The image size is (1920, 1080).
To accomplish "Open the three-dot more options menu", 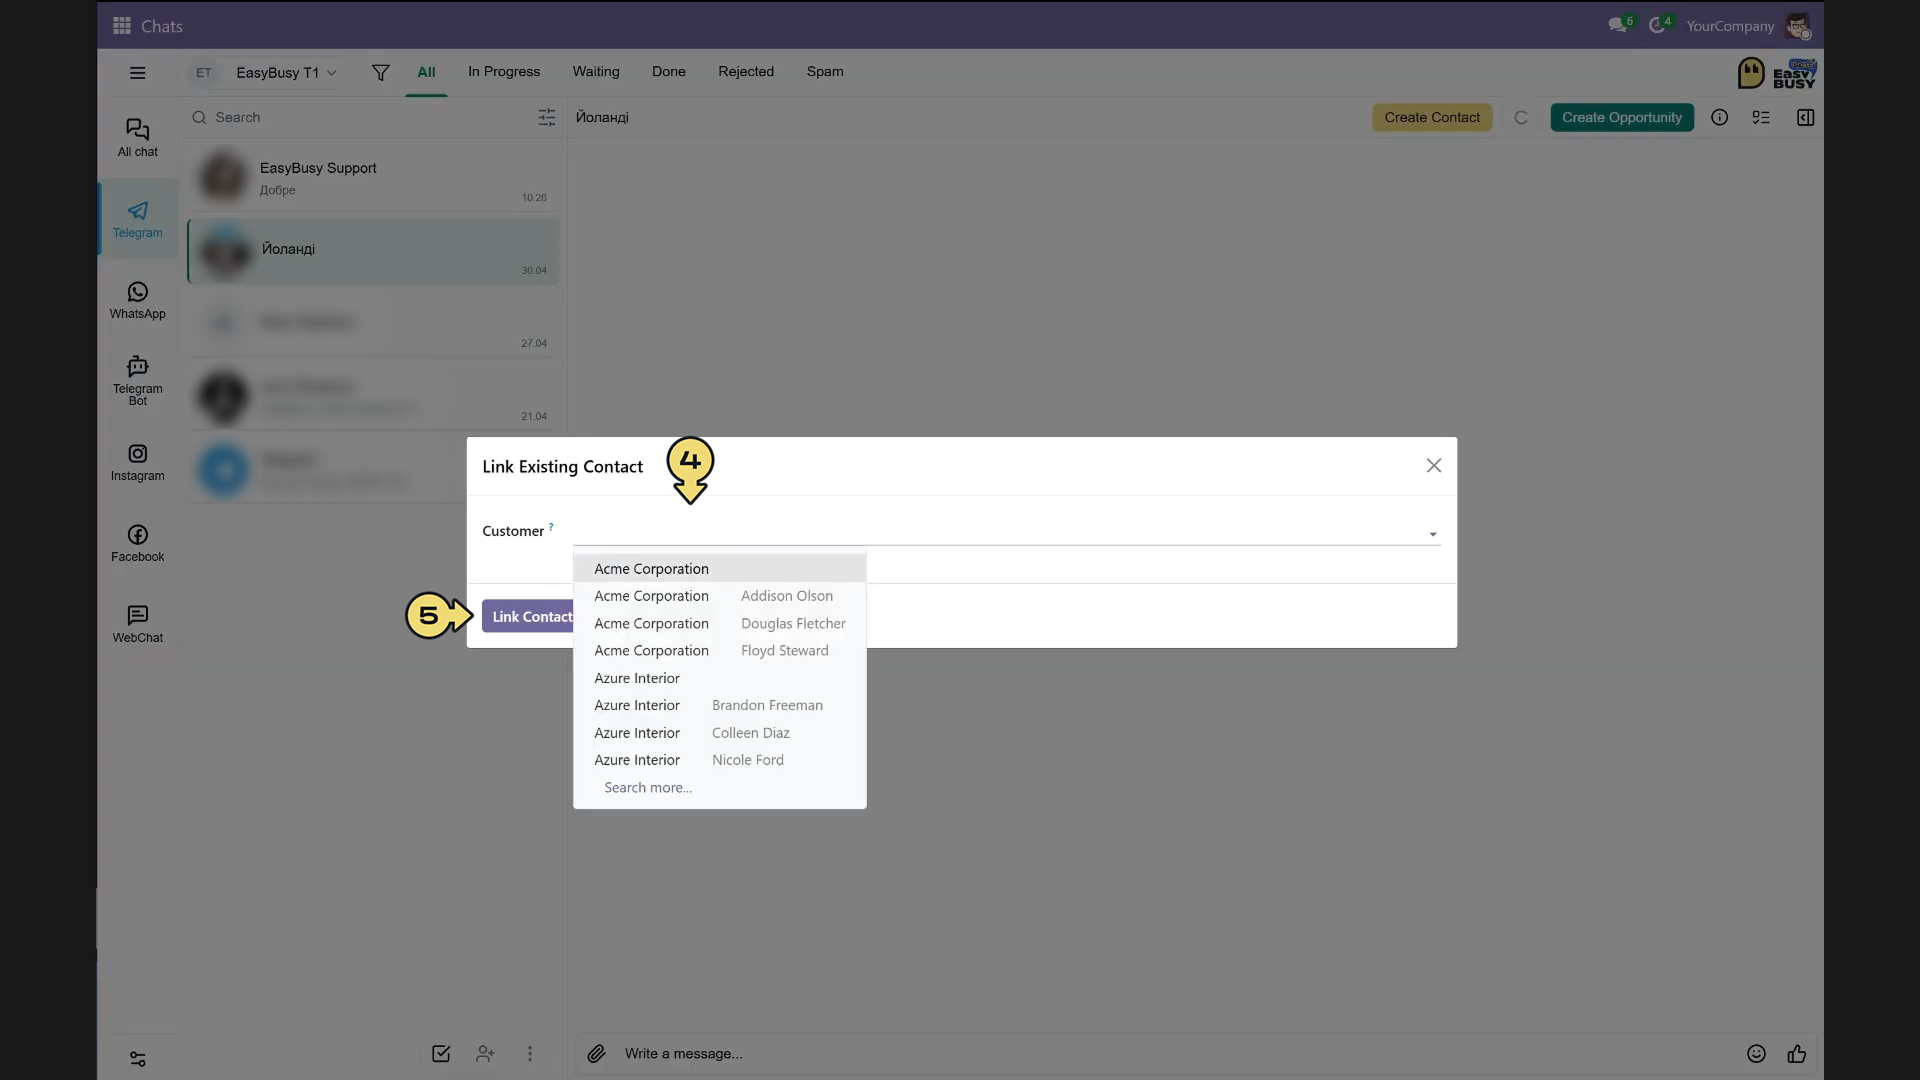I will pos(530,1053).
